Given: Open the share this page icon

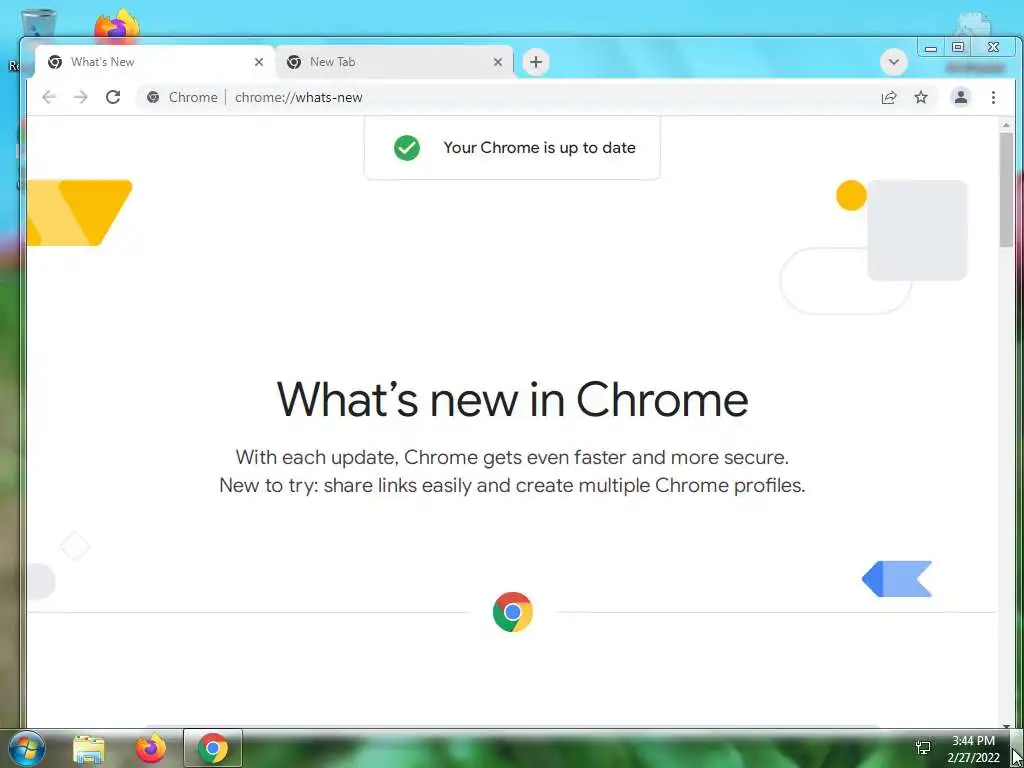Looking at the screenshot, I should (x=889, y=97).
